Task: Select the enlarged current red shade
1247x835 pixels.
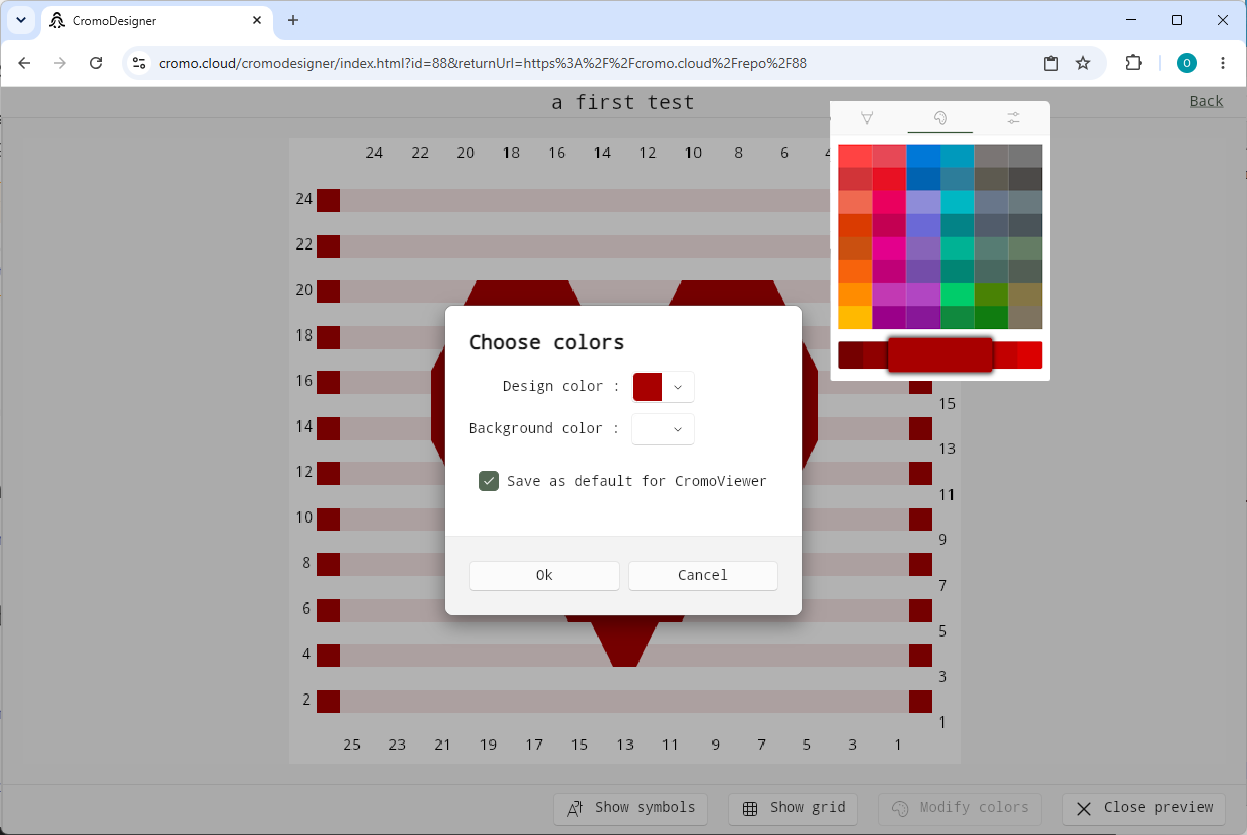Action: [940, 355]
